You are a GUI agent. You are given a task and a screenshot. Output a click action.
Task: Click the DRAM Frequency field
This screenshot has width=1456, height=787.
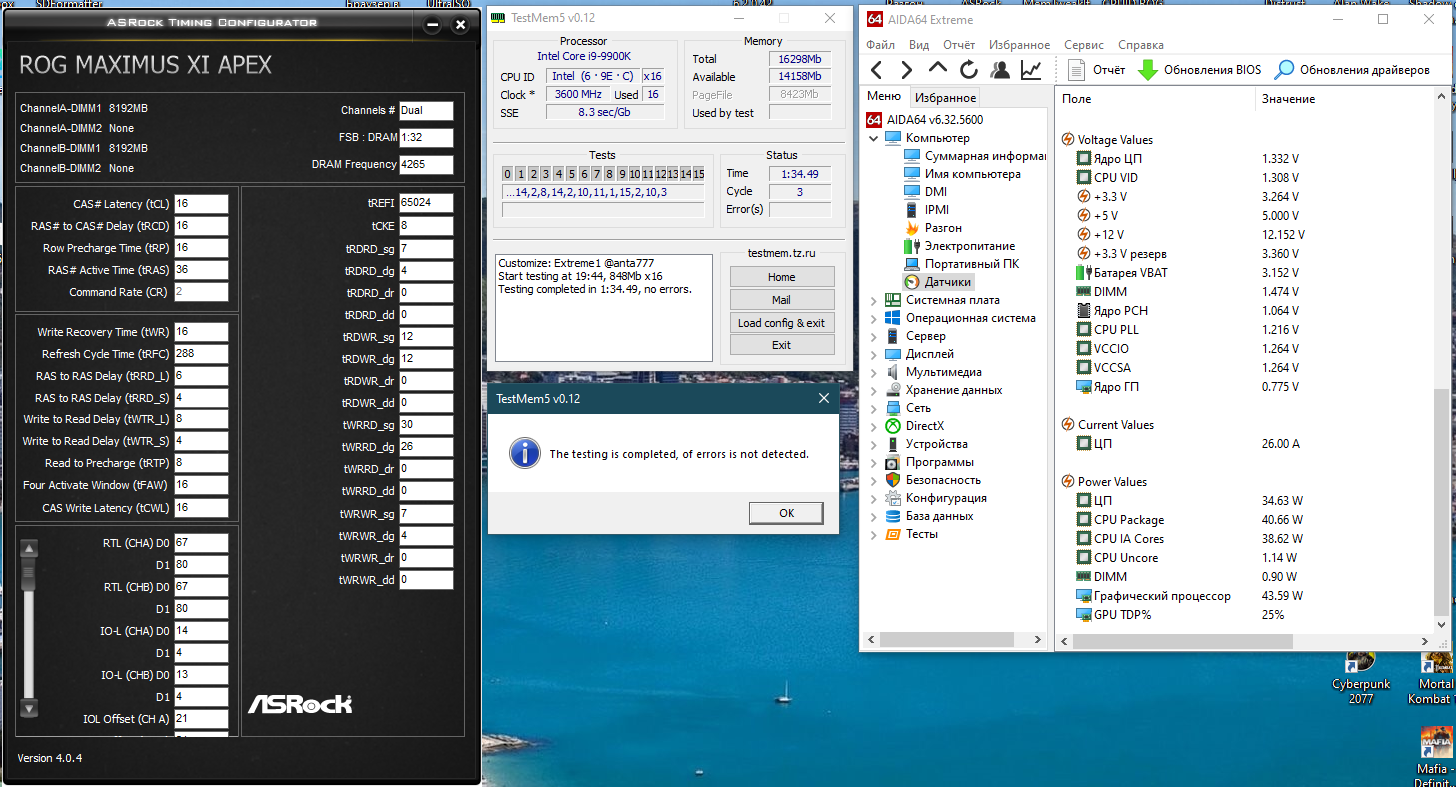426,165
